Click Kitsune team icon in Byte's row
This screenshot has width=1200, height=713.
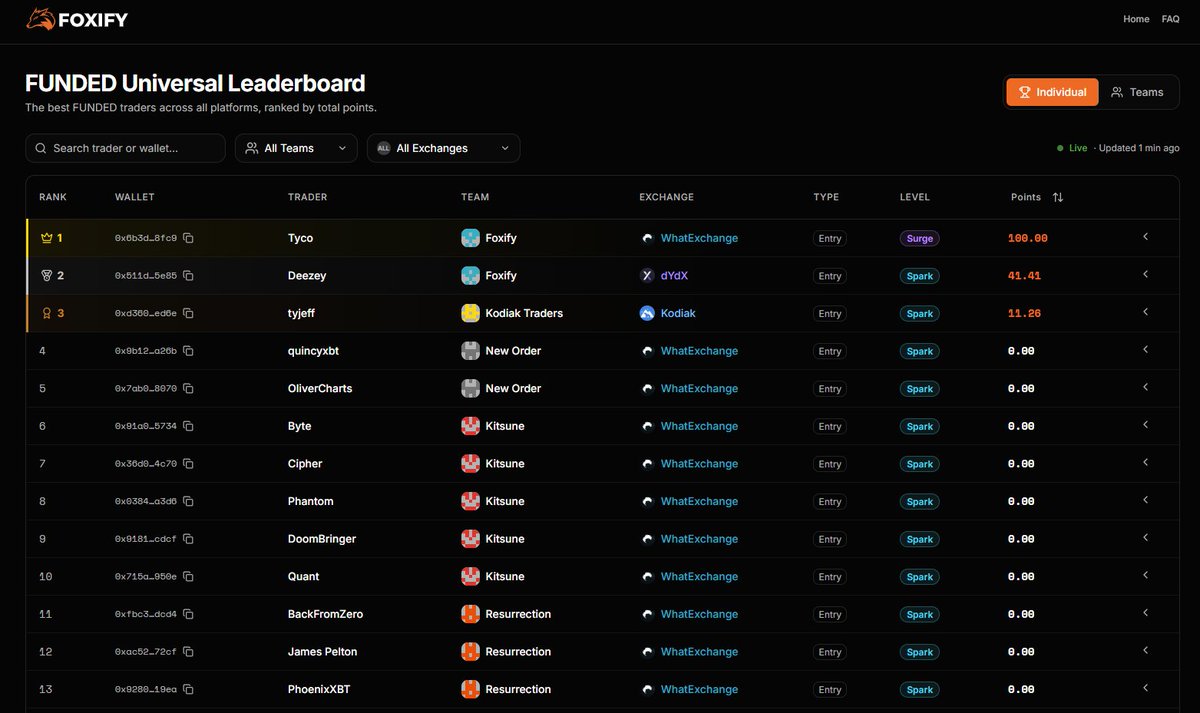pos(470,426)
